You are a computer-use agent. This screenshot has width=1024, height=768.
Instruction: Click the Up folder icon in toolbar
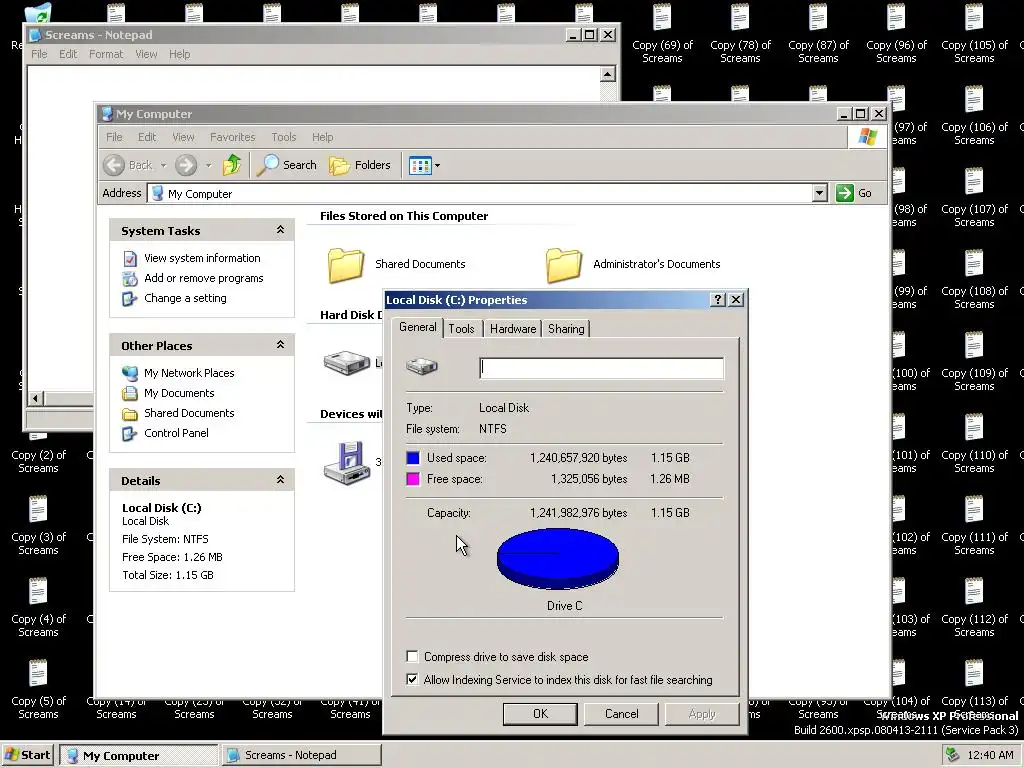tap(232, 165)
